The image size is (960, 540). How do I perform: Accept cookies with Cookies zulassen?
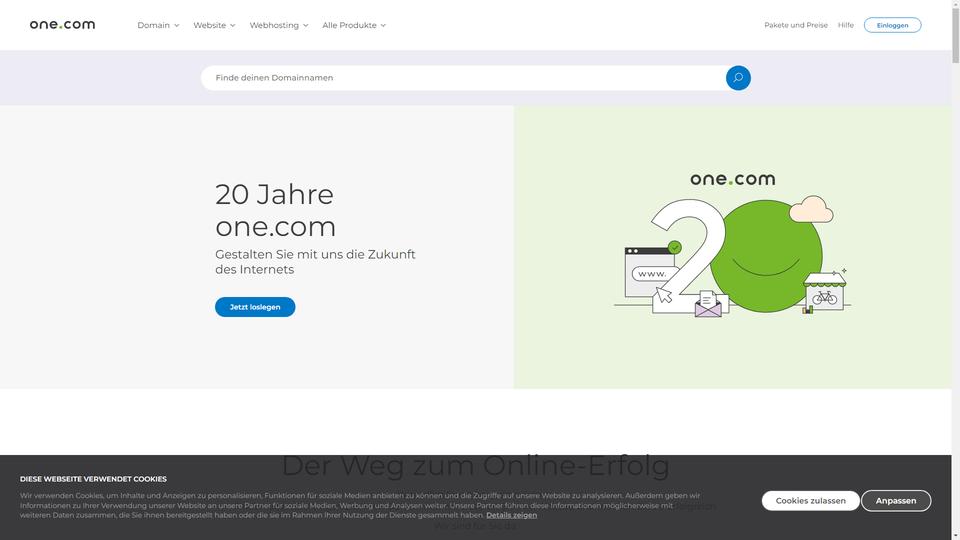click(x=810, y=500)
